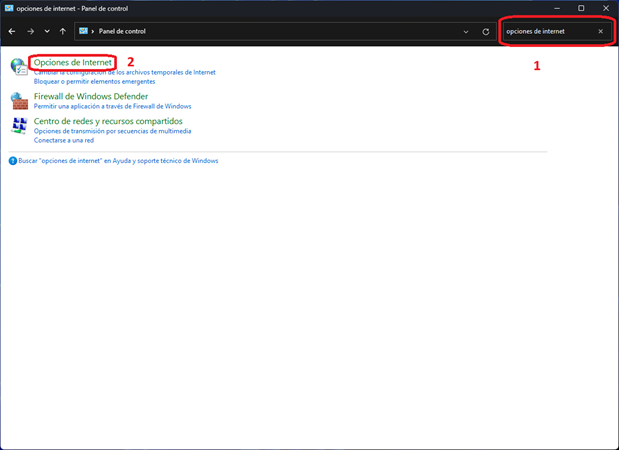619x450 pixels.
Task: Click the window title bar Control Panel icon
Action: pos(9,8)
